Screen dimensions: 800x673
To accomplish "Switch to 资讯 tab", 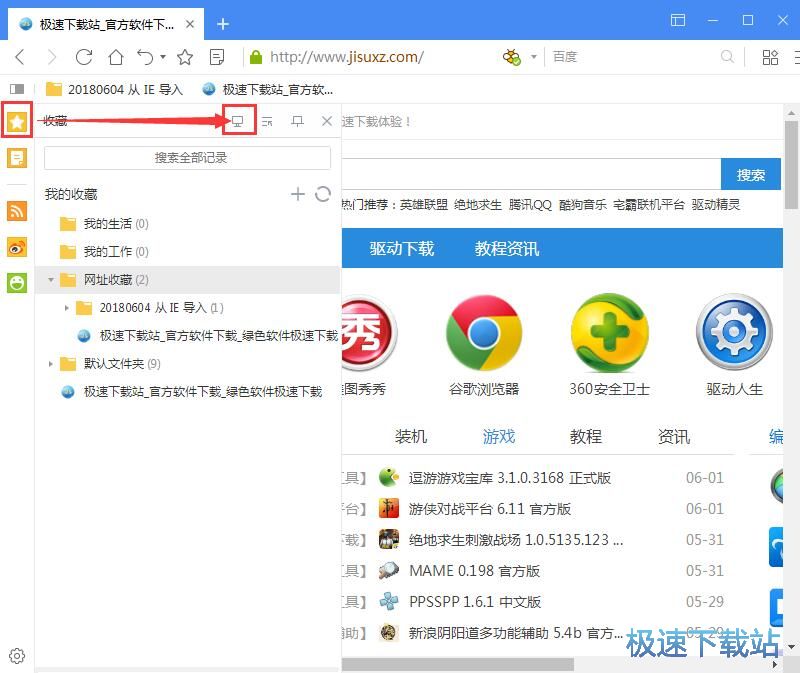I will pyautogui.click(x=673, y=437).
